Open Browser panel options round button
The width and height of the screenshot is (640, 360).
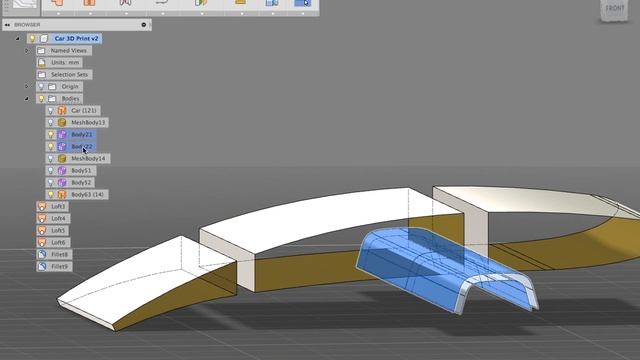pos(144,25)
